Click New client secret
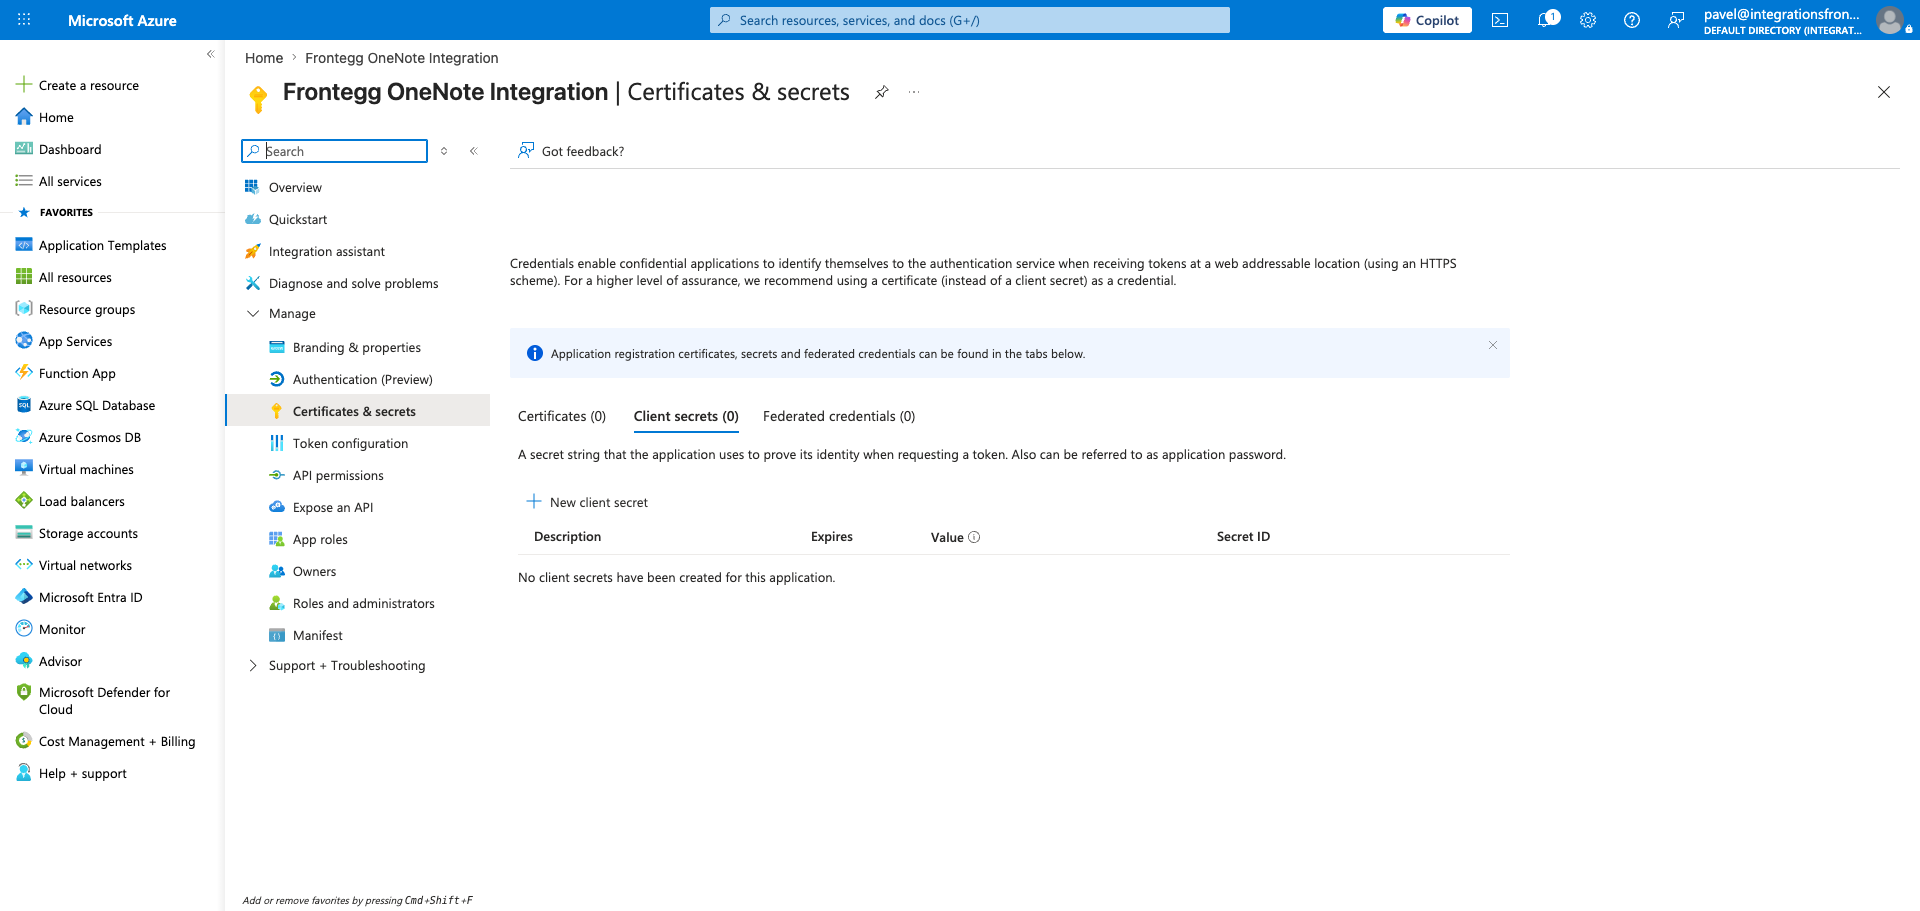1920x911 pixels. coord(587,502)
